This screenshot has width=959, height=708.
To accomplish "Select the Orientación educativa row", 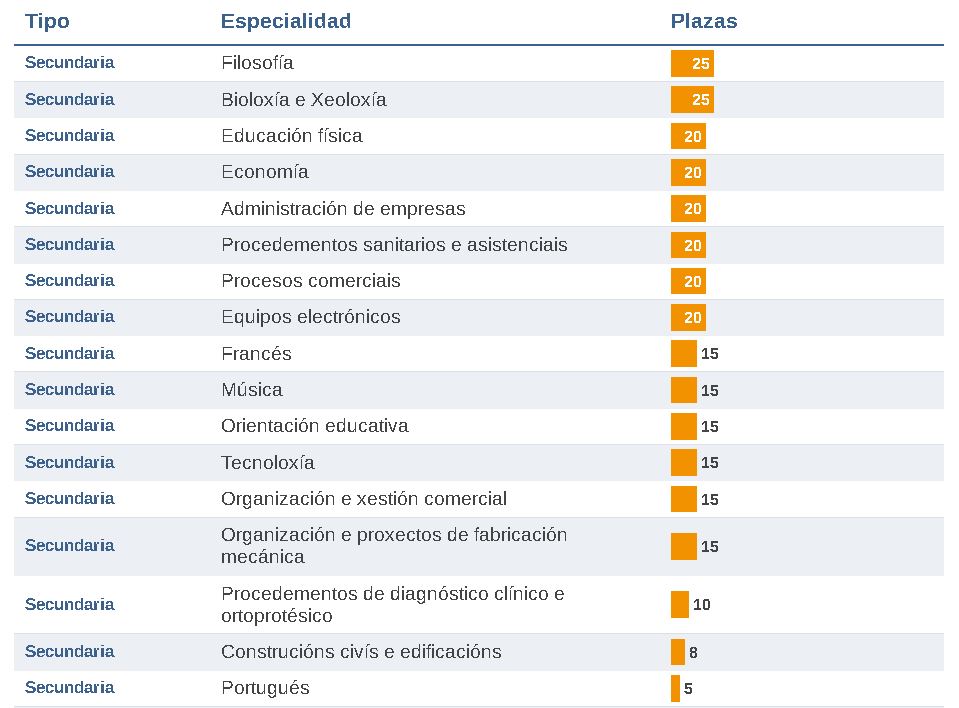I will (x=314, y=426).
